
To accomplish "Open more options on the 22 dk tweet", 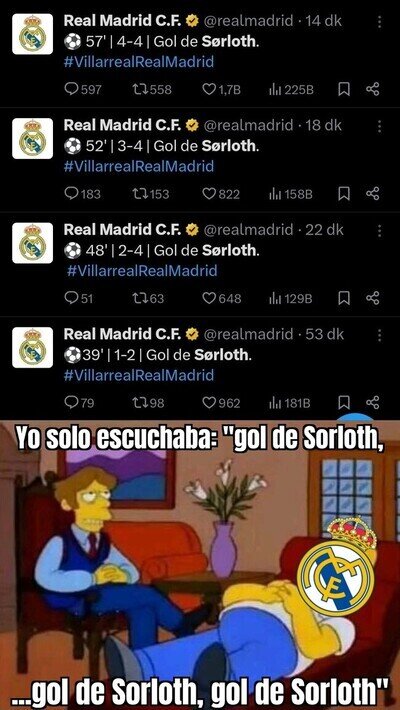I will point(379,231).
